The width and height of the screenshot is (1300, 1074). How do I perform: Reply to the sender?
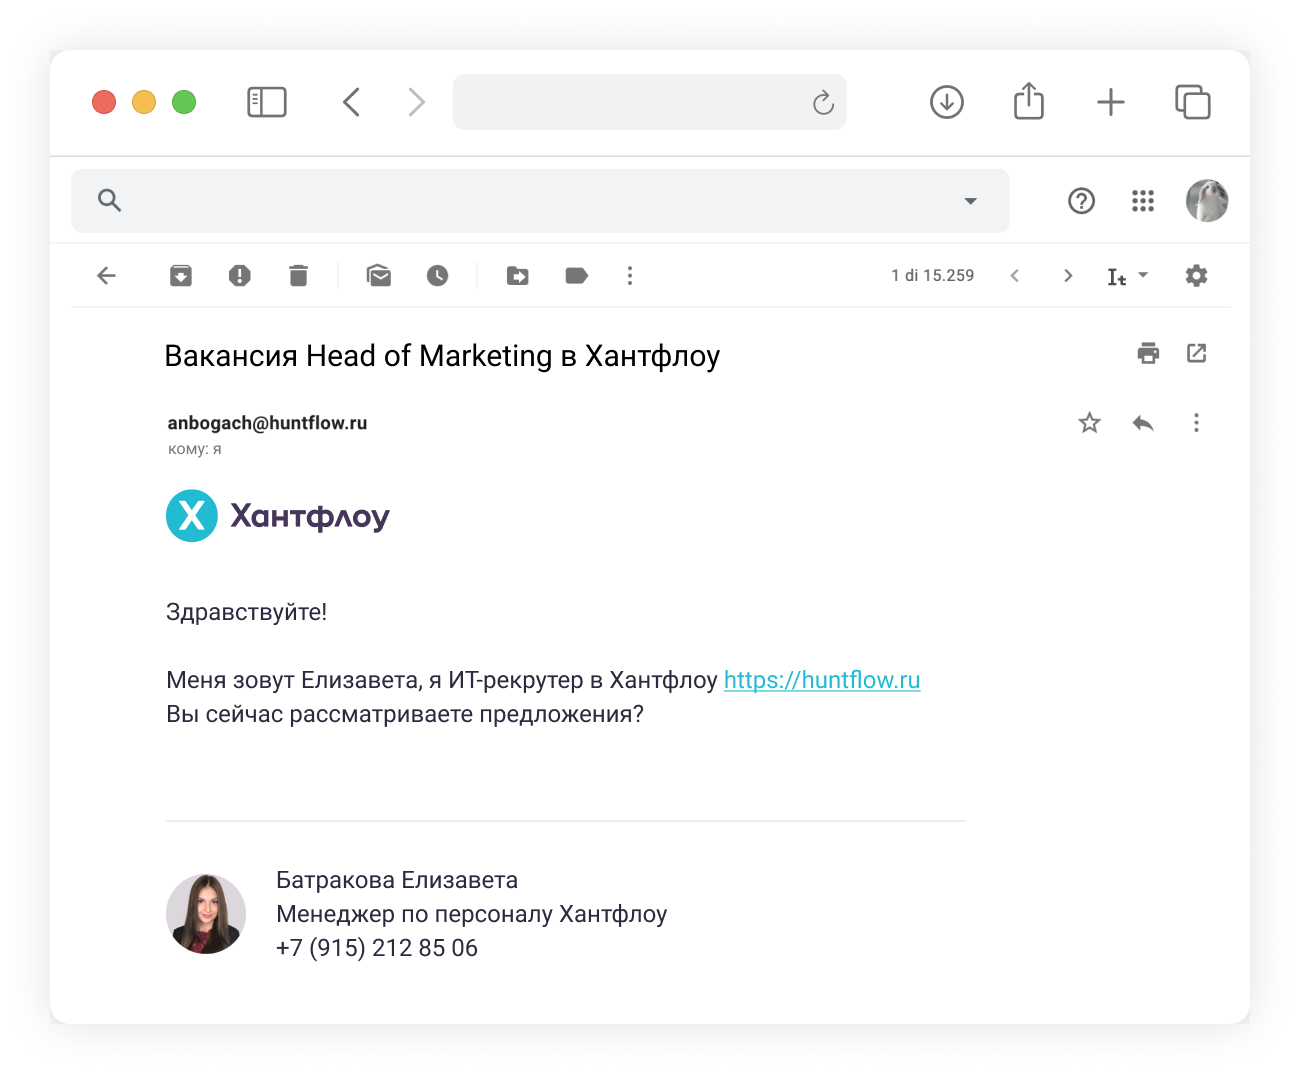(x=1143, y=423)
